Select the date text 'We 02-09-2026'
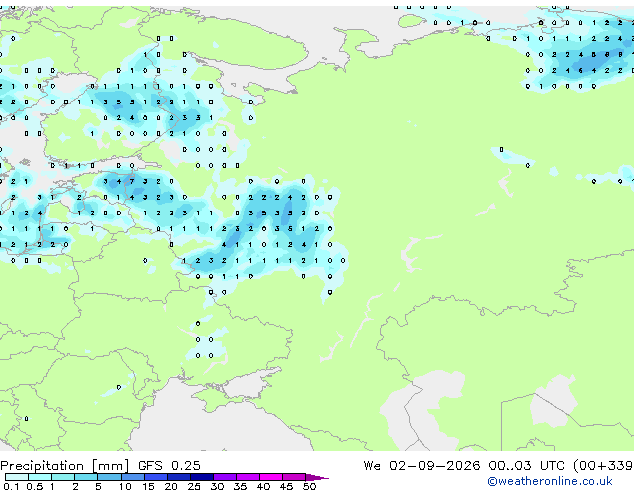Viewport: 634px width, 490px height. [422, 466]
